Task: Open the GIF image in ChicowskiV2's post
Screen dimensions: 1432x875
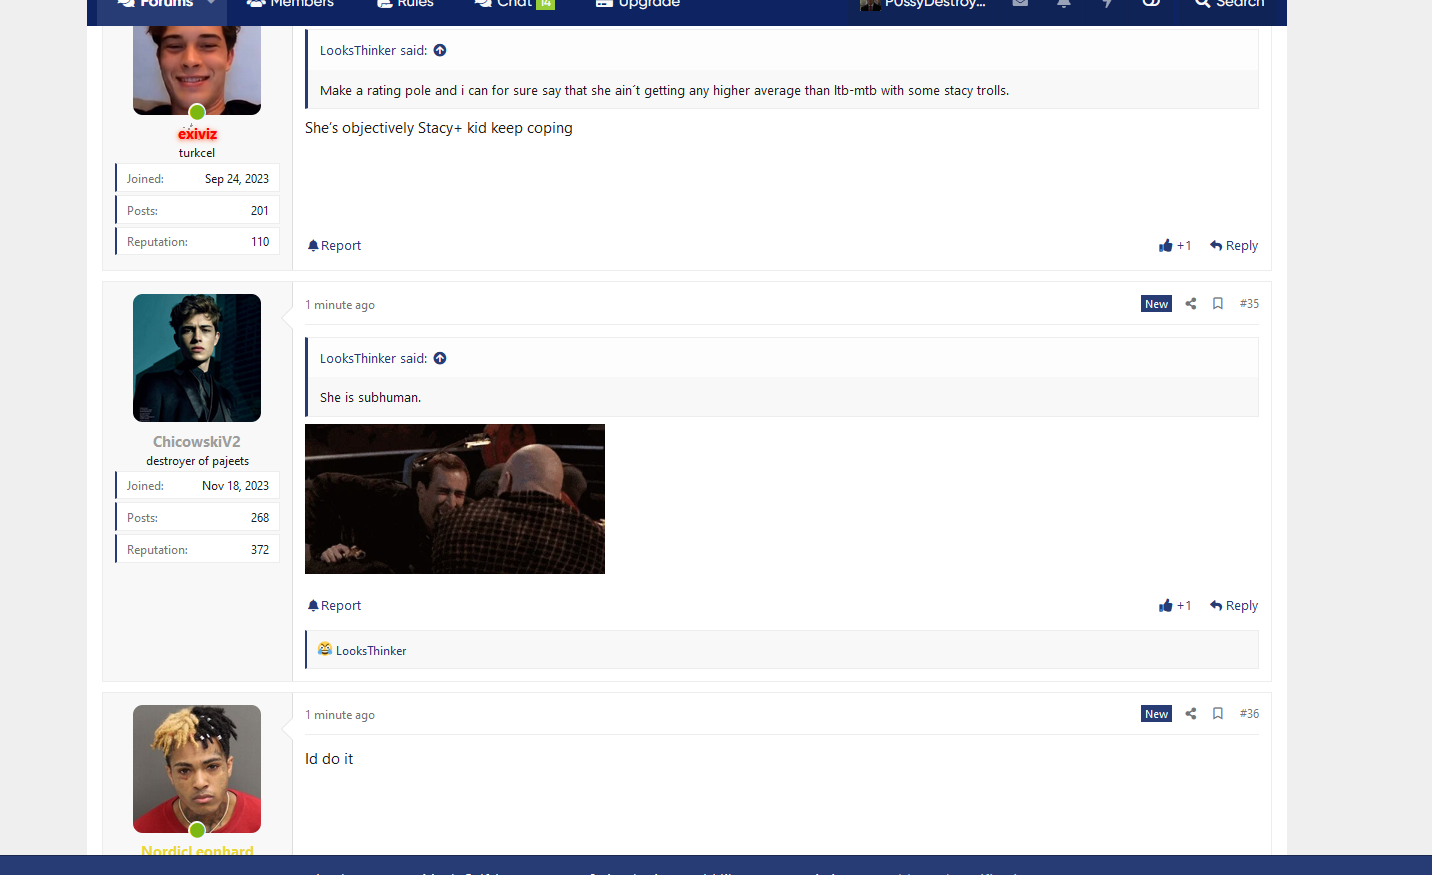Action: click(x=455, y=499)
